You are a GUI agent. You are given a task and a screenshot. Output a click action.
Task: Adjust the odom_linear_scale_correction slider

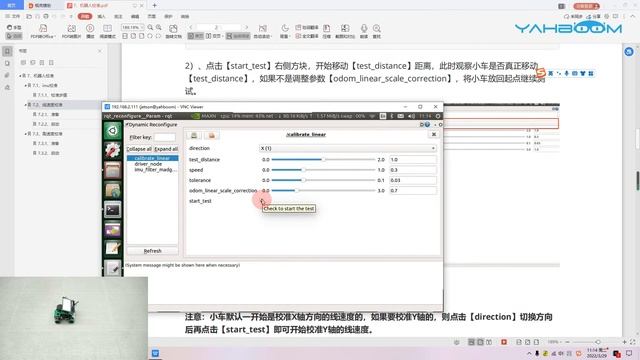(323, 191)
